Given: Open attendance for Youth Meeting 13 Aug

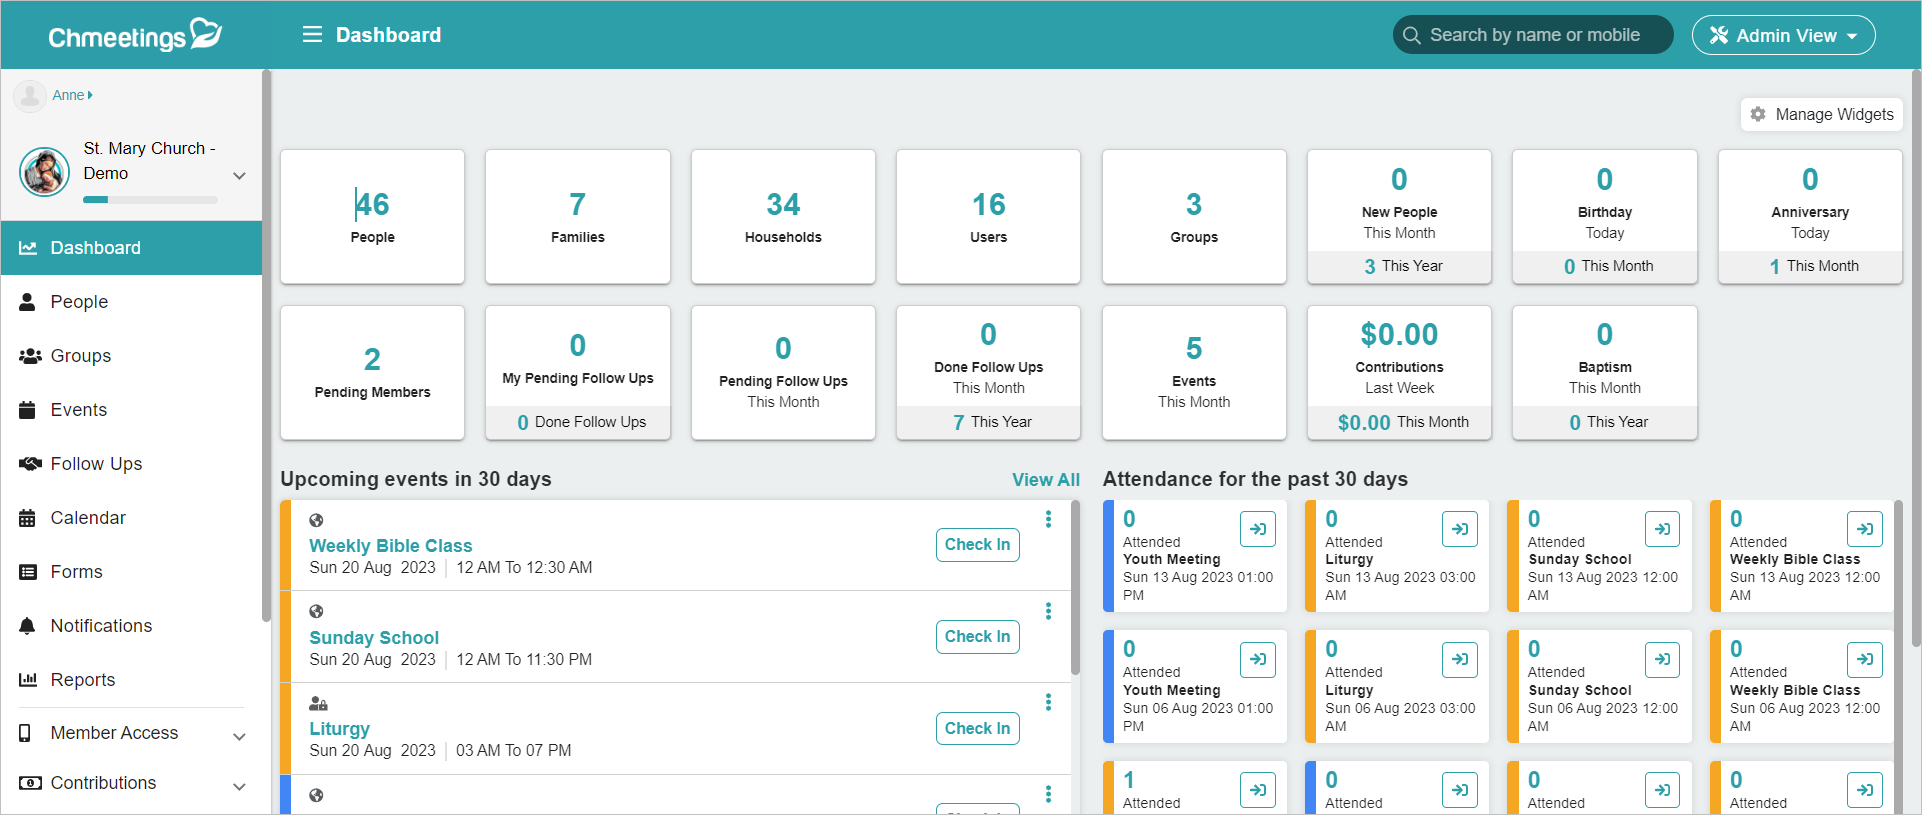Looking at the screenshot, I should 1258,529.
